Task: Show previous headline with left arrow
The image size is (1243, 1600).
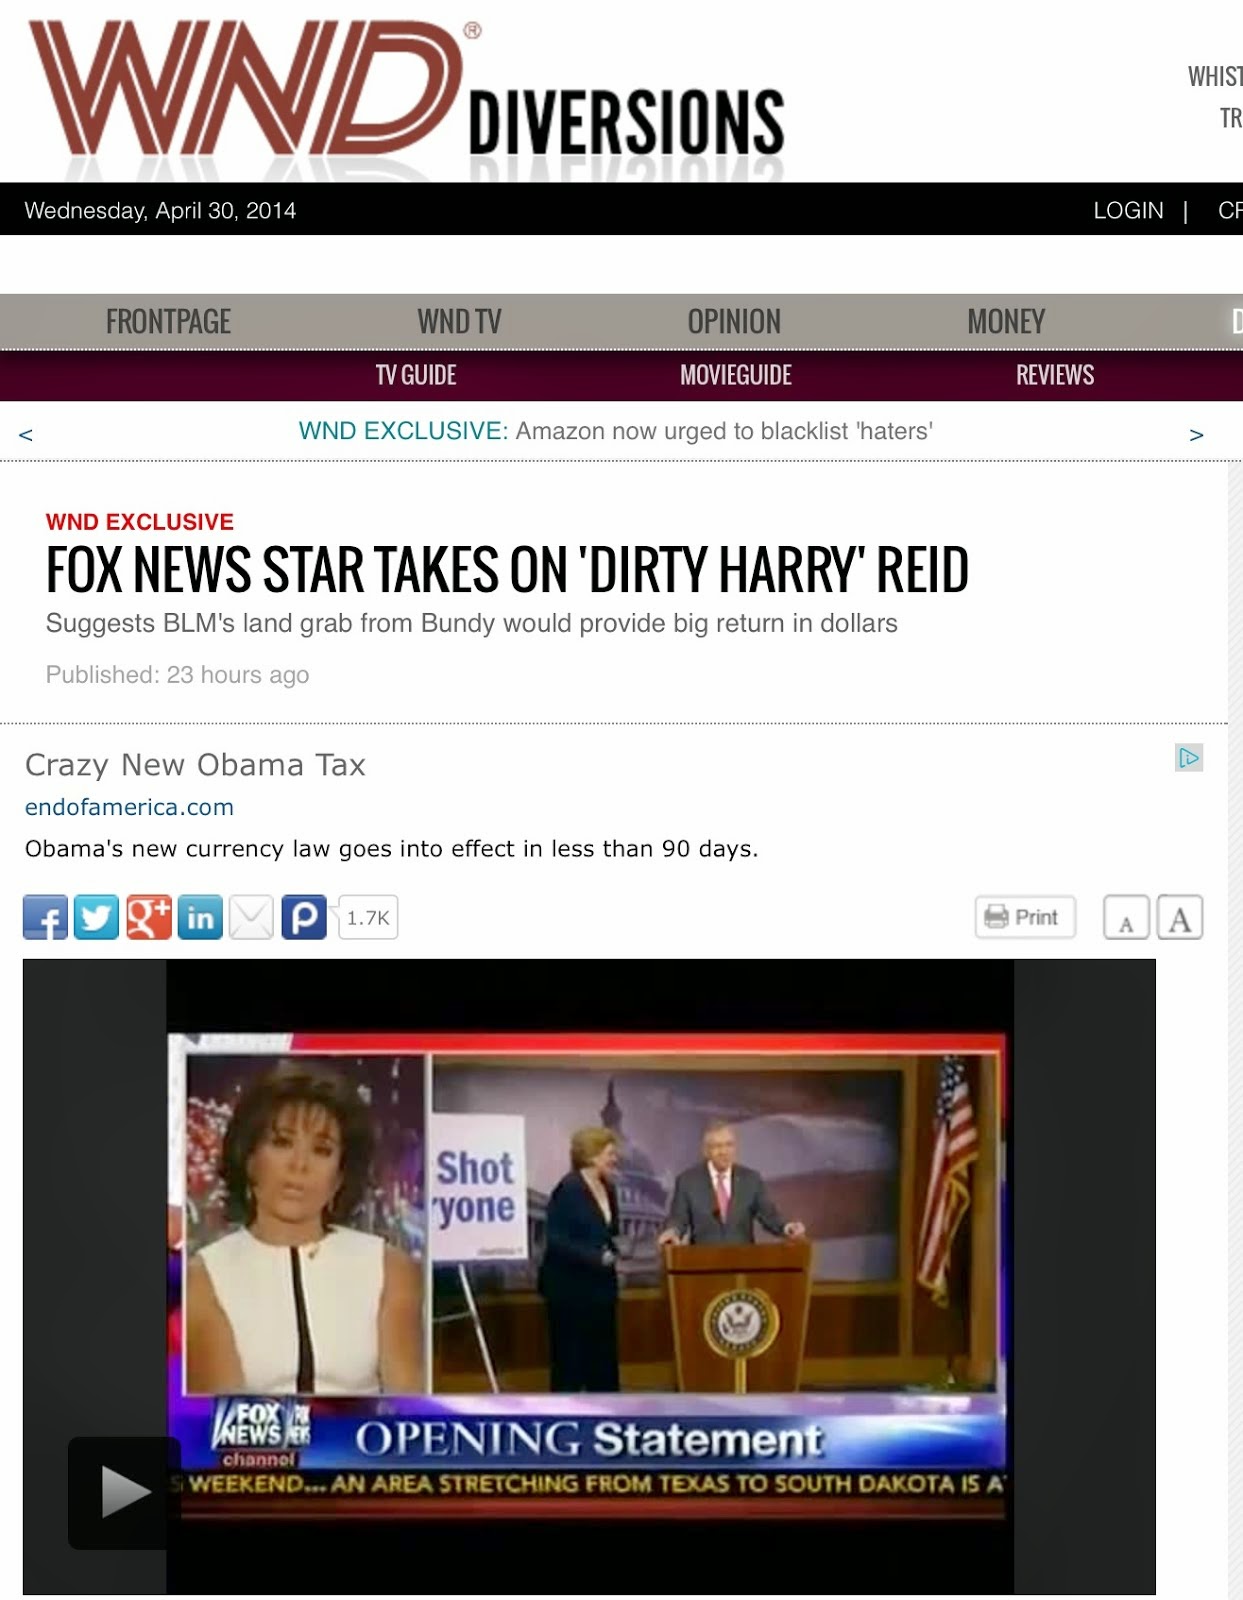Action: pos(26,434)
